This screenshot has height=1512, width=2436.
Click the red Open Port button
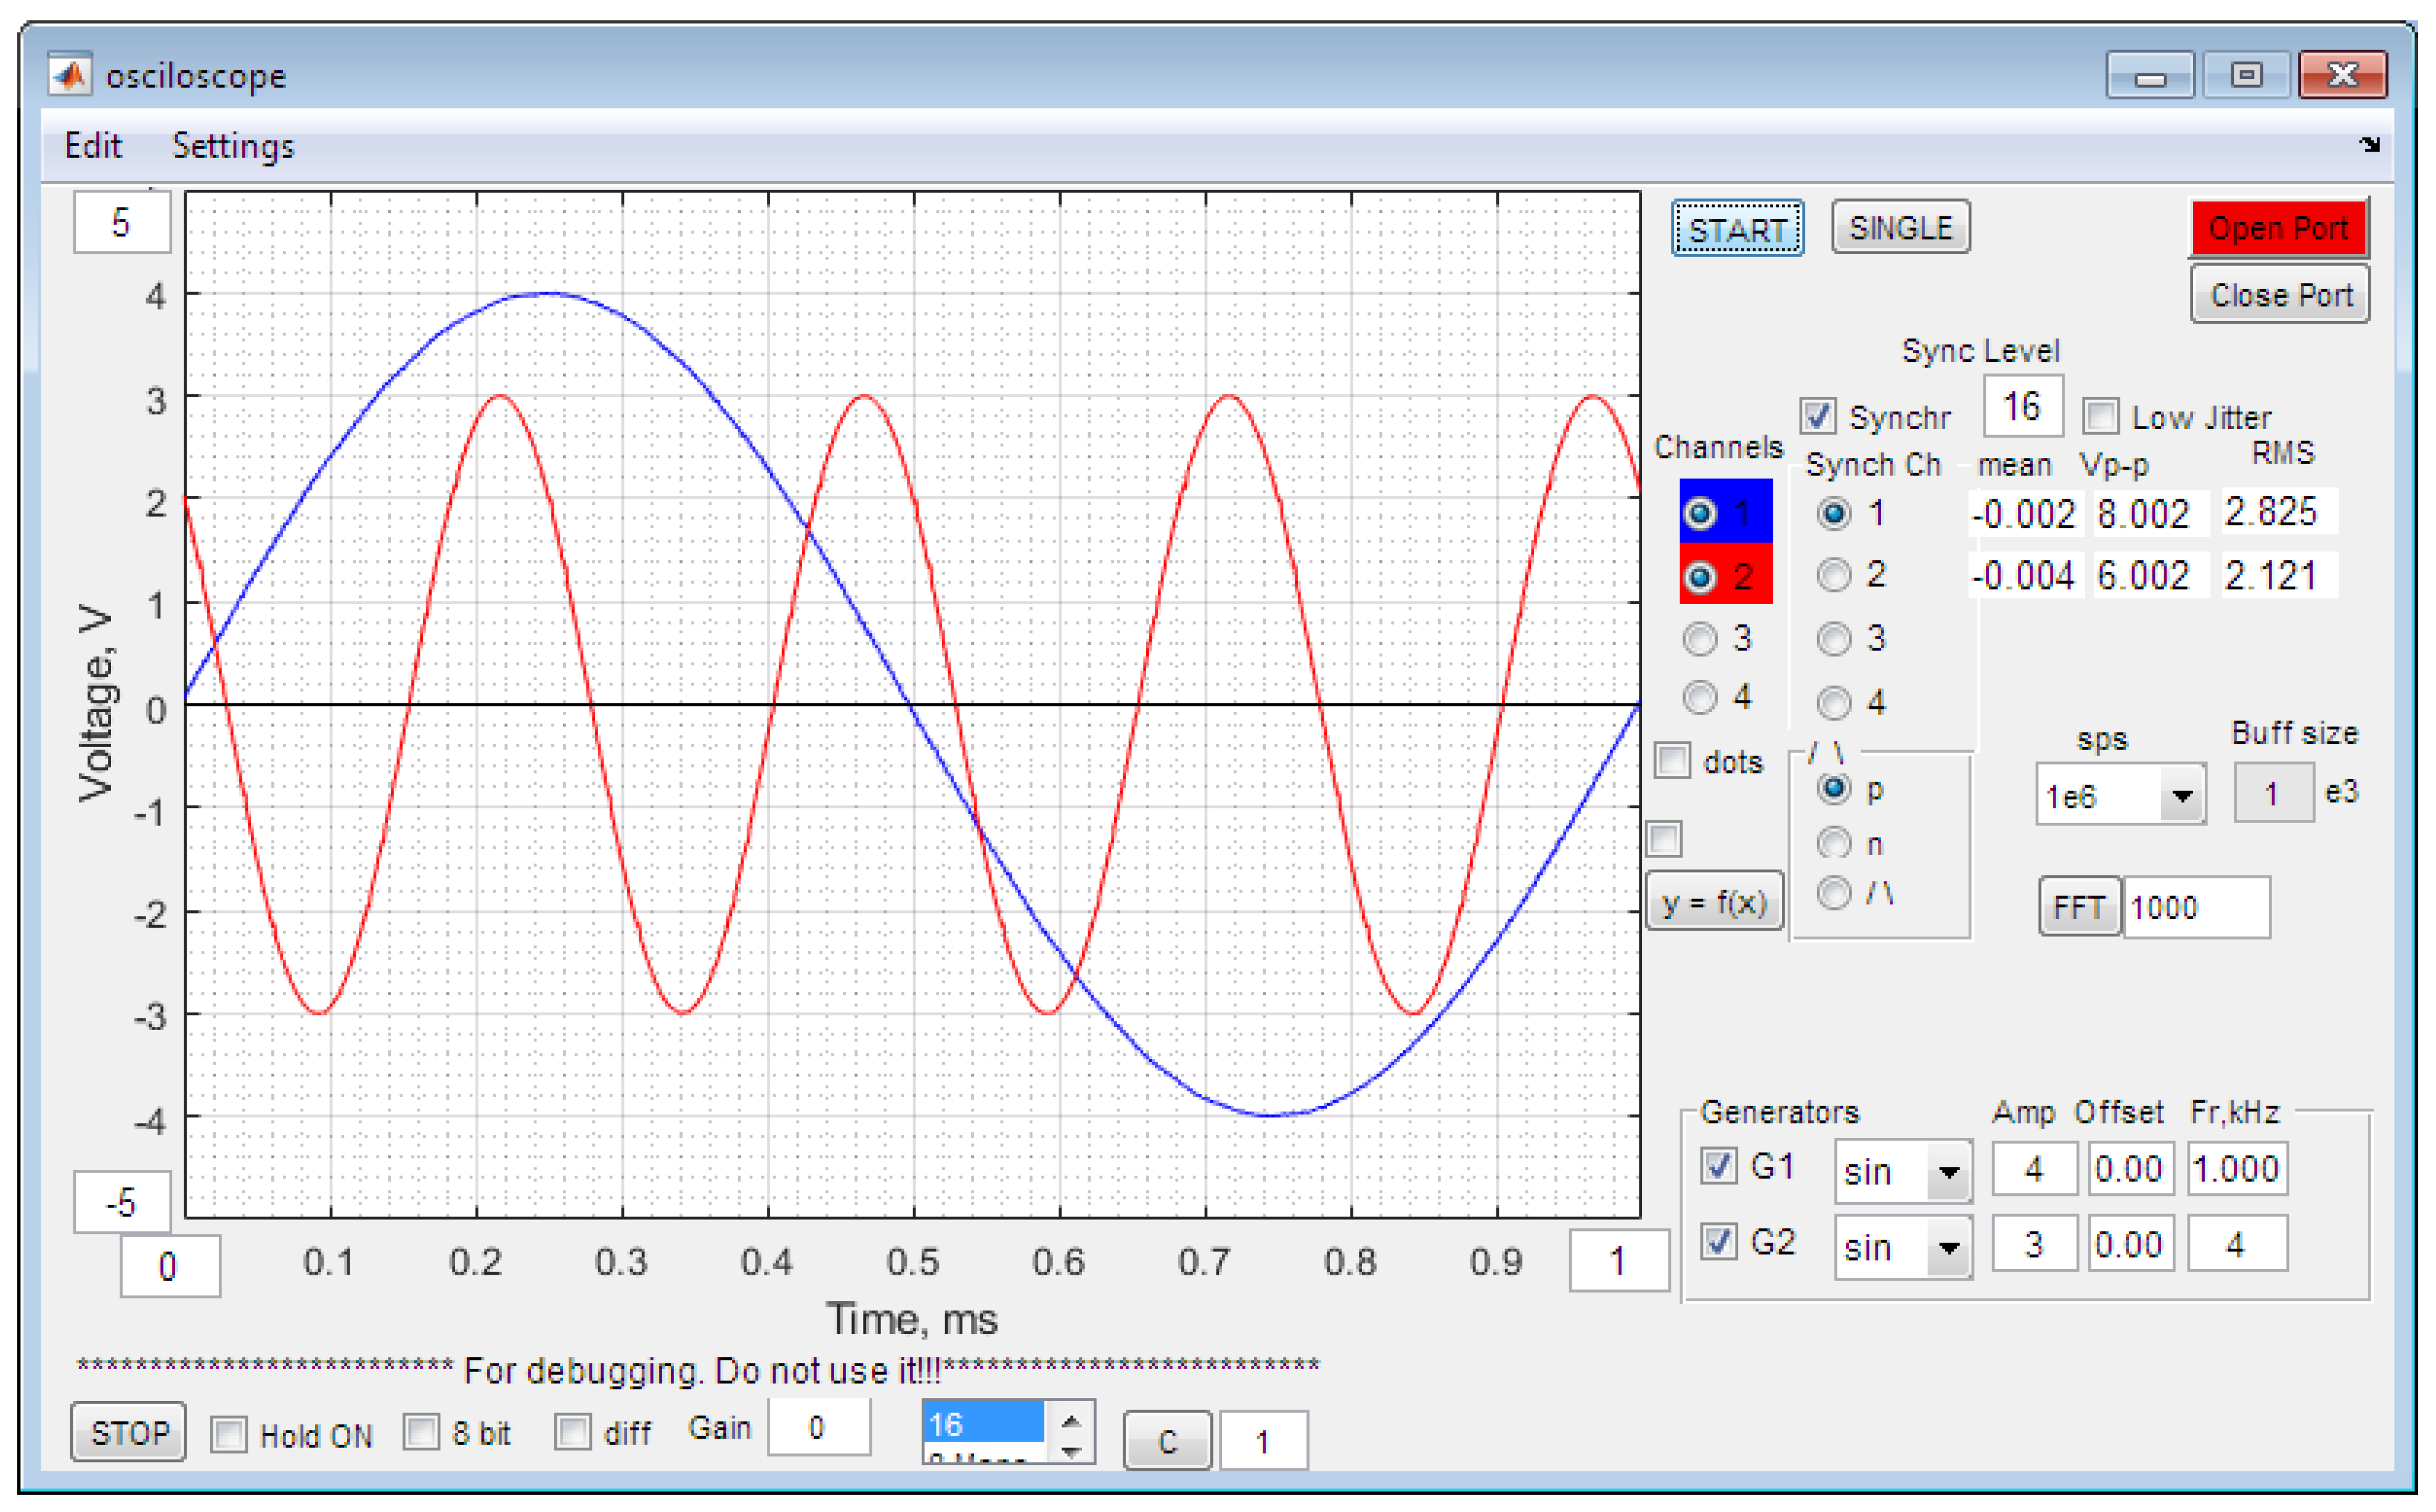point(2279,228)
